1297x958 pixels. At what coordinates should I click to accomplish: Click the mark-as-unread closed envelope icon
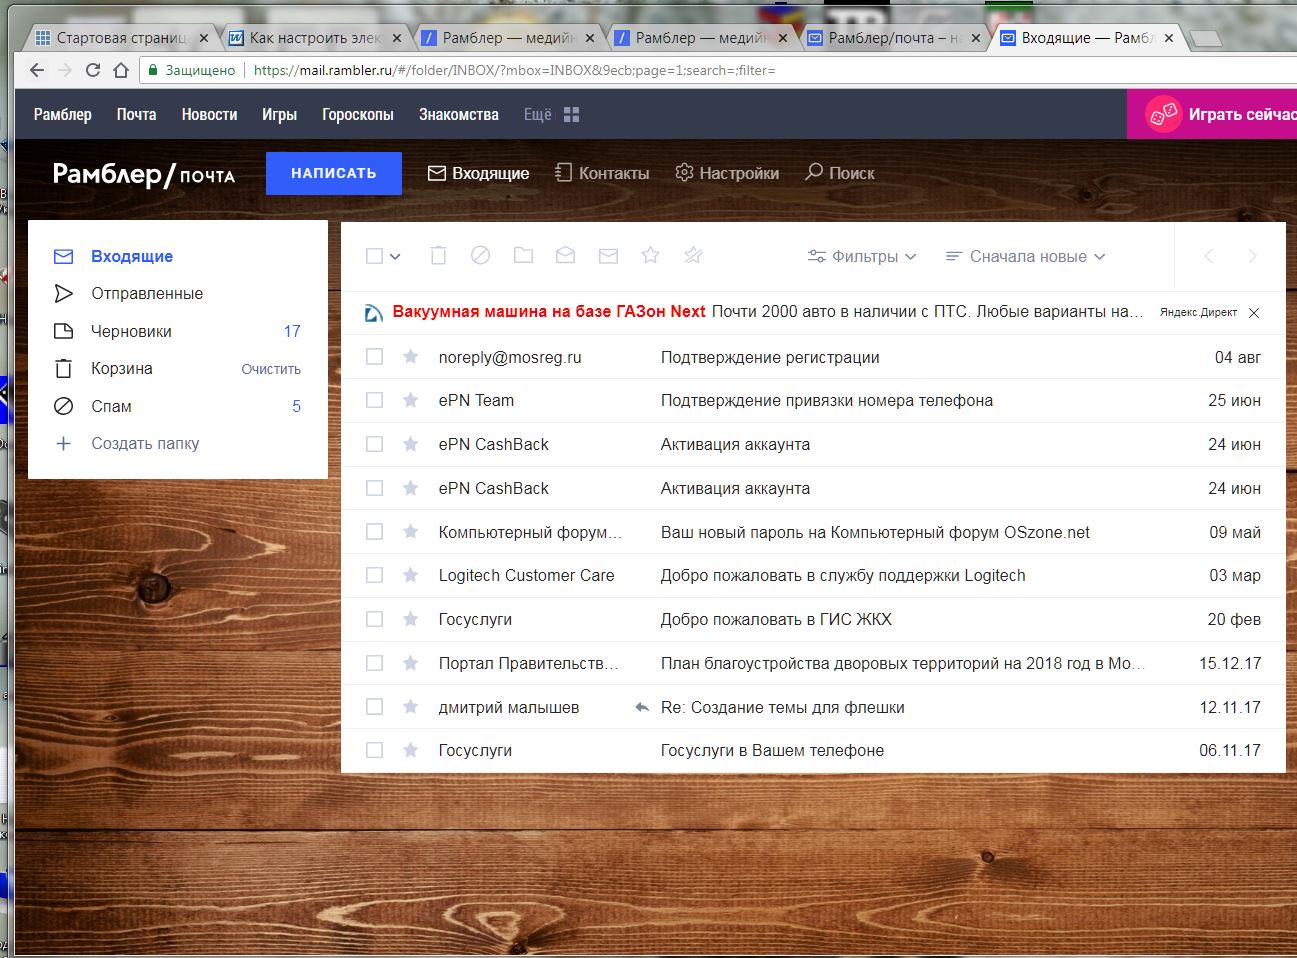pos(608,256)
